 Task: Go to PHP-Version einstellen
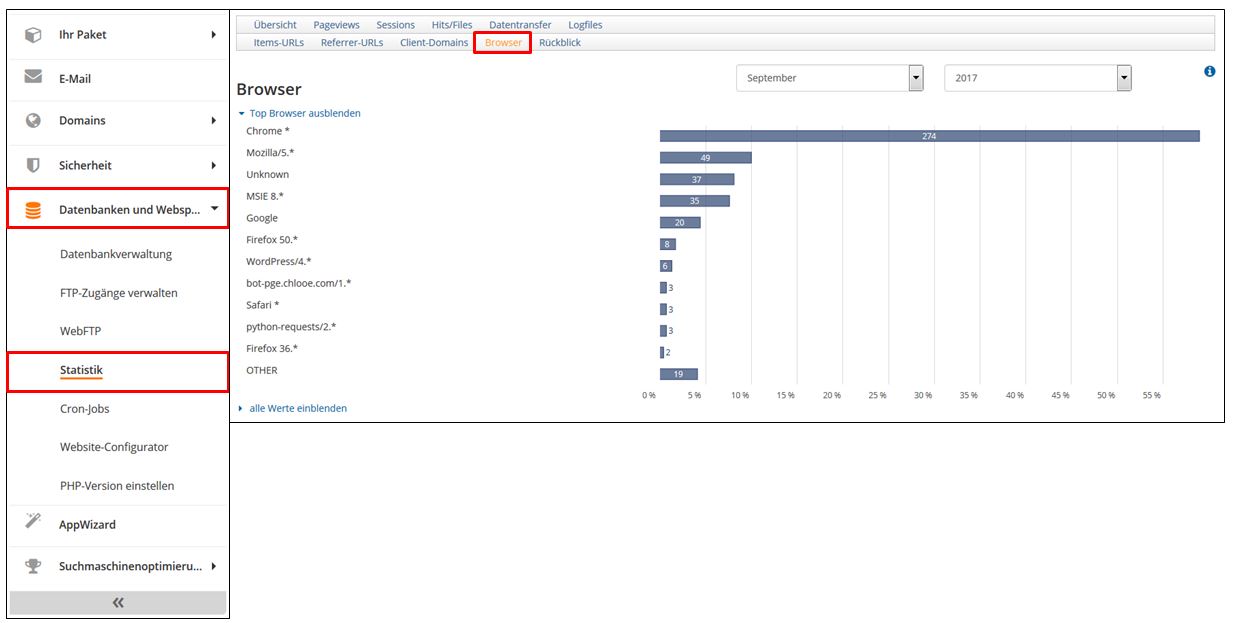pyautogui.click(x=117, y=486)
